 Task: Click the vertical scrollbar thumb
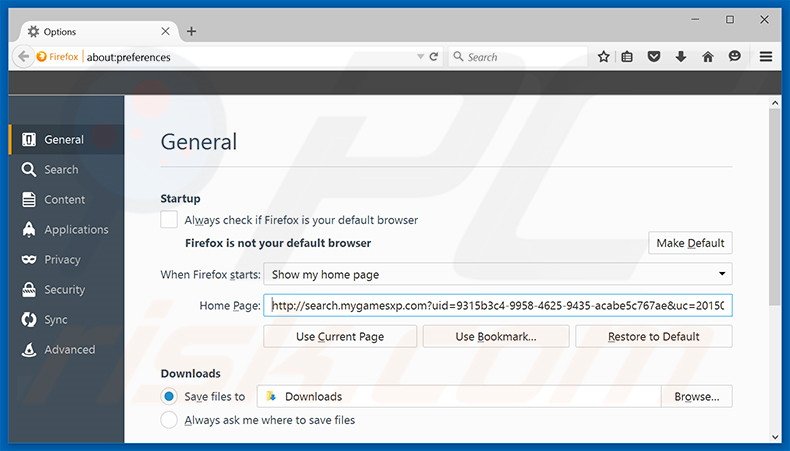(x=775, y=207)
